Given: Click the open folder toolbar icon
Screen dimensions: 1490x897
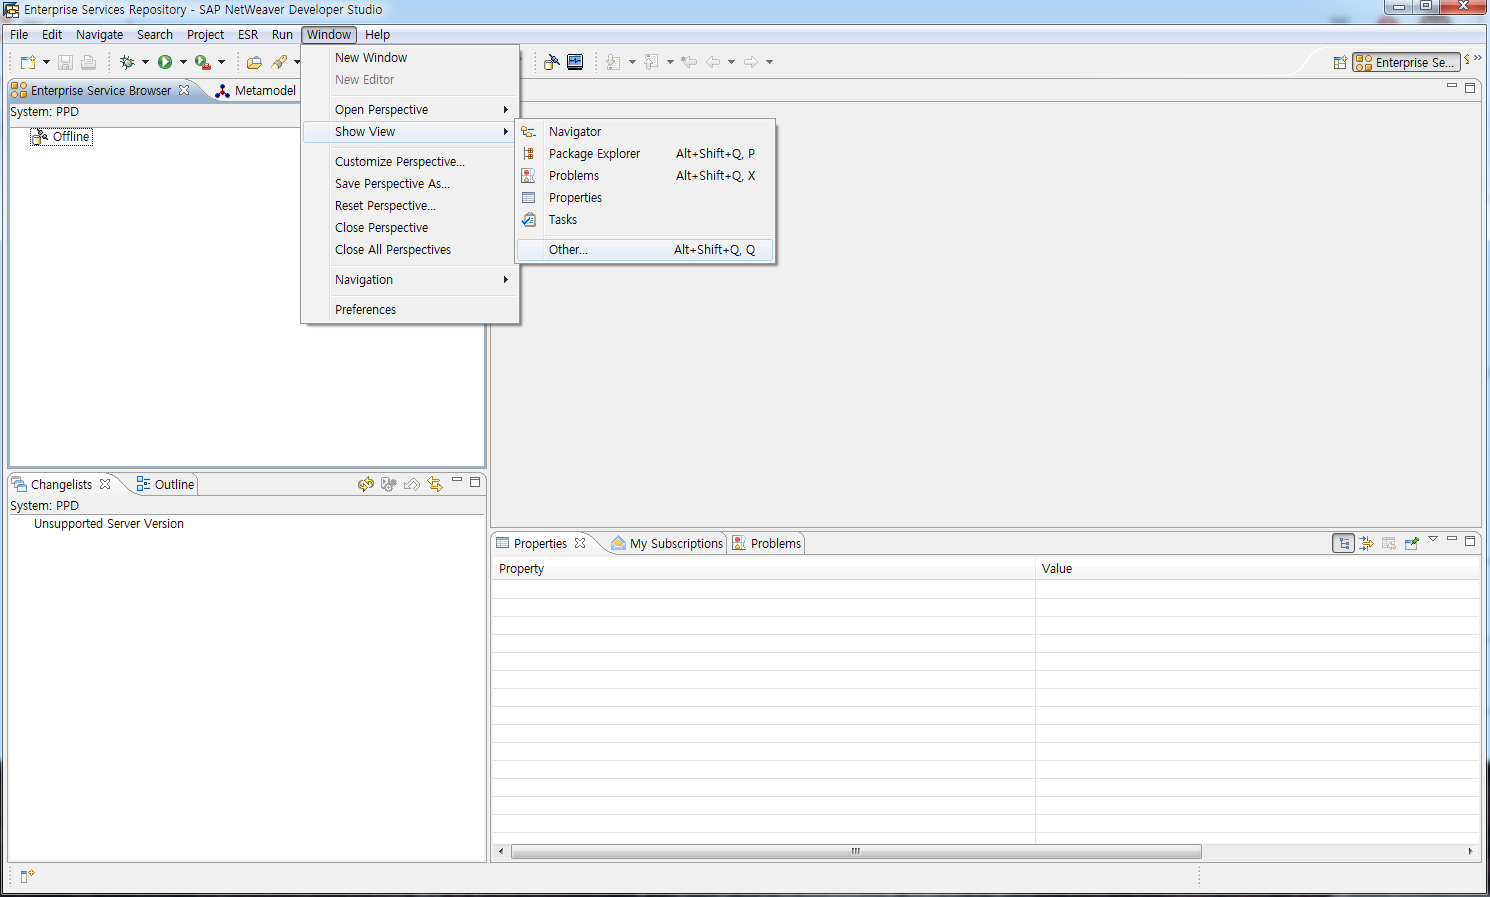Looking at the screenshot, I should (x=254, y=62).
